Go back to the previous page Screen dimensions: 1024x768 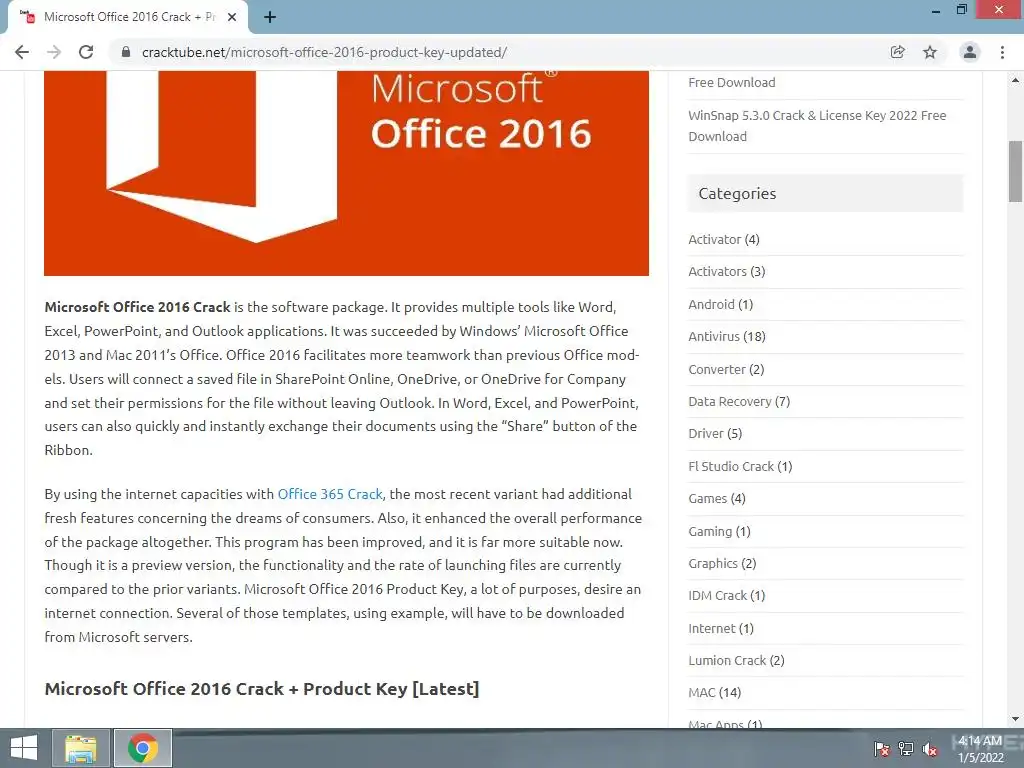[x=22, y=52]
